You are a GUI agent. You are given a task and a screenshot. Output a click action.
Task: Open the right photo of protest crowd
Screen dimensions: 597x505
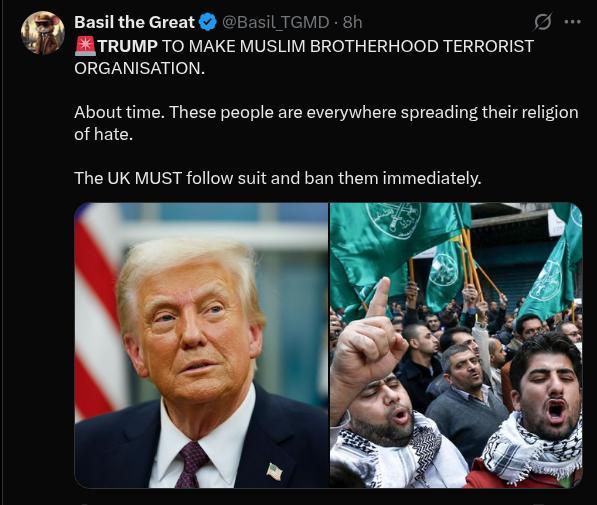pos(456,345)
